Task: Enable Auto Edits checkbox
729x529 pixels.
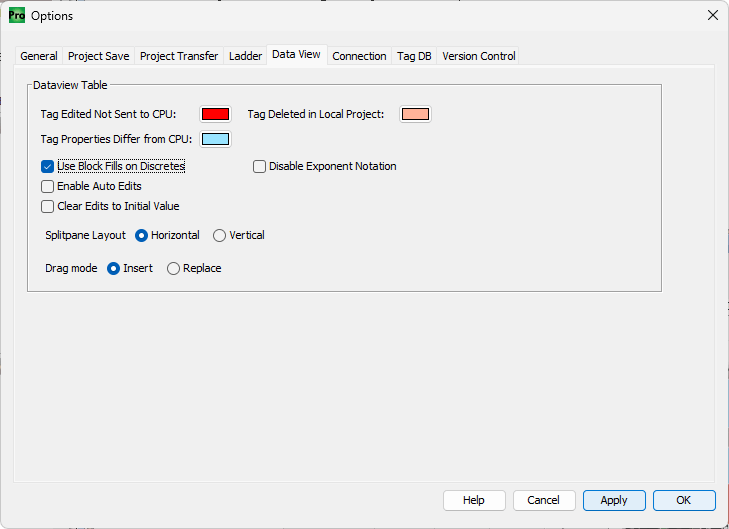Action: point(47,186)
